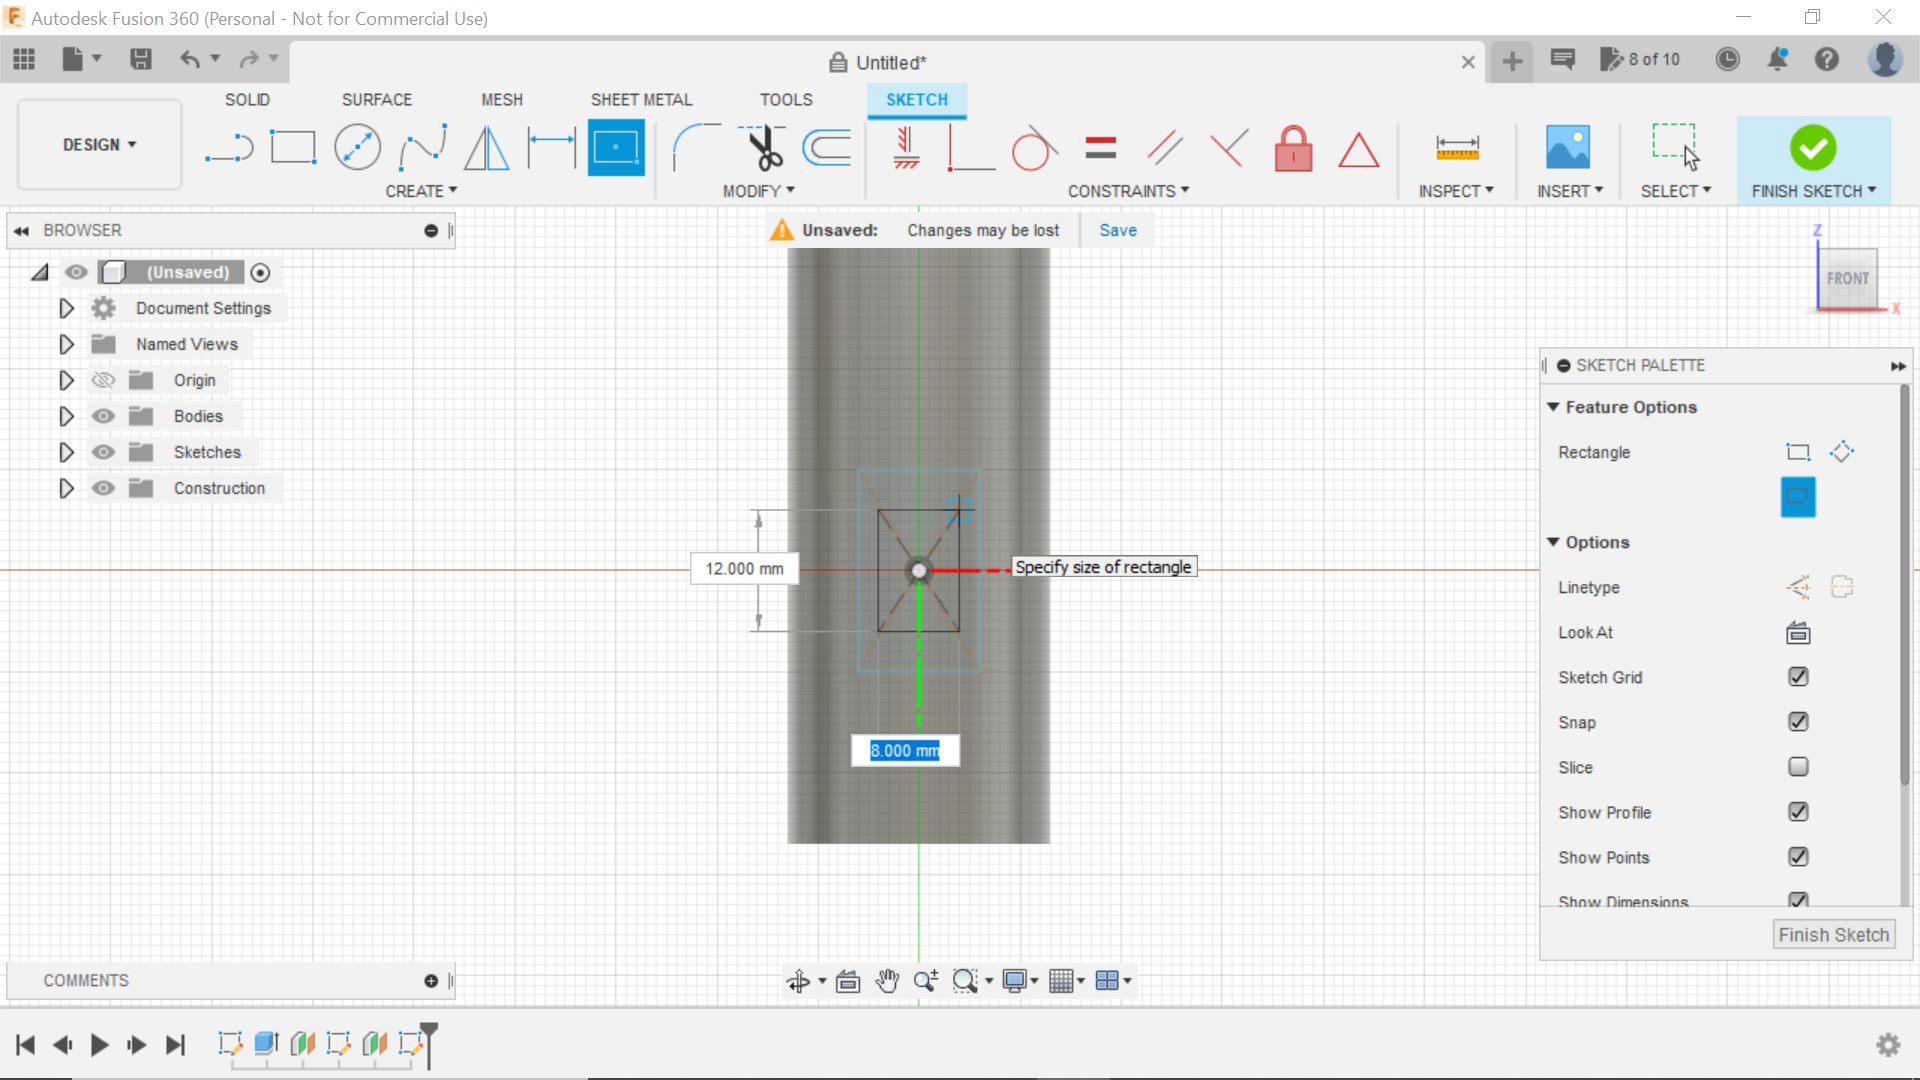Expand the Construction browser item
This screenshot has width=1920, height=1080.
pos(66,488)
